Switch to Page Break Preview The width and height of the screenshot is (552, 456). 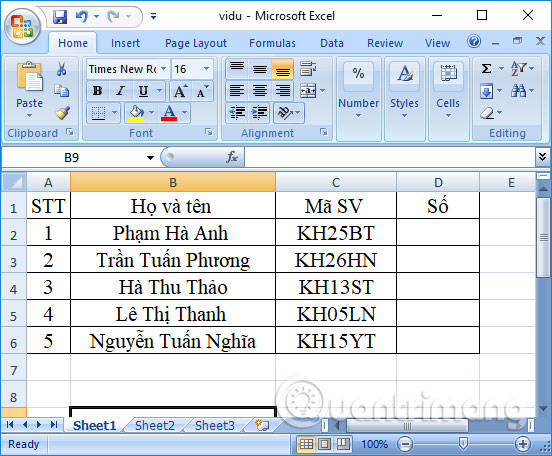(343, 444)
